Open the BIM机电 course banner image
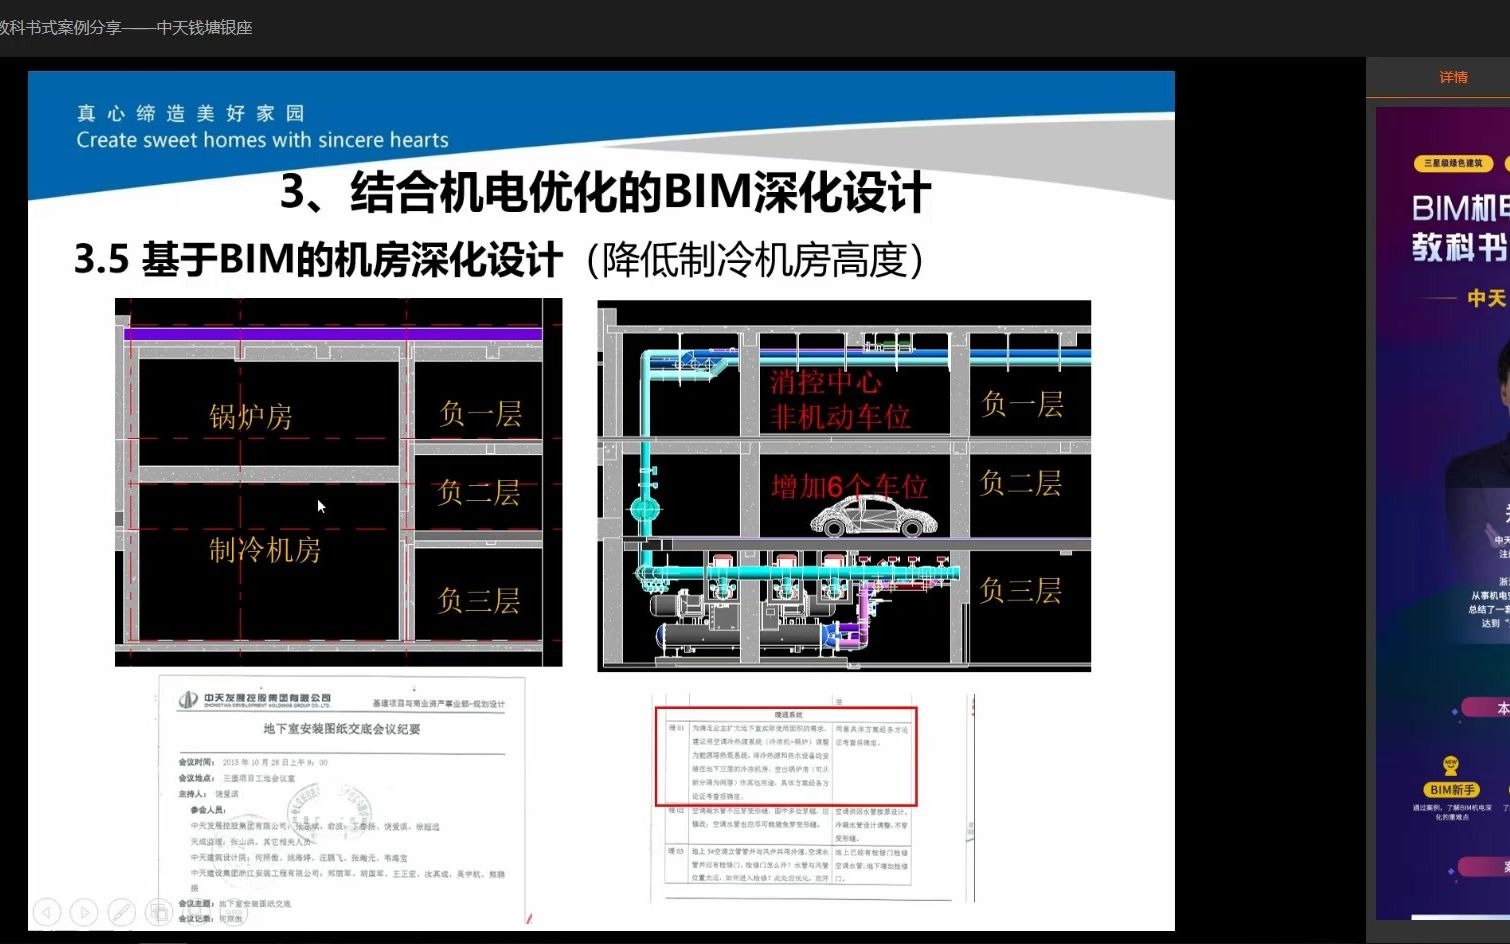The width and height of the screenshot is (1510, 944). [x=1443, y=512]
